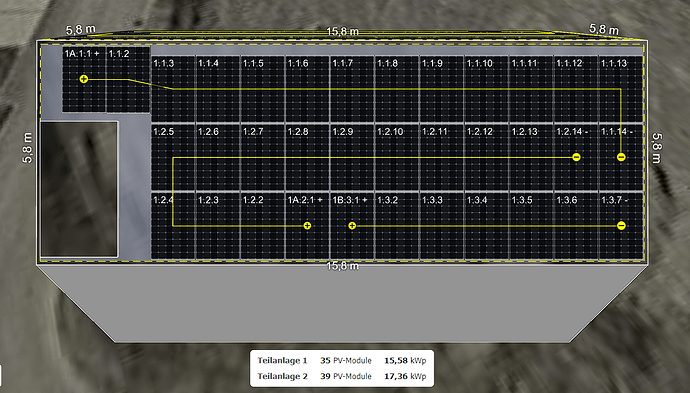Click the Teilanlage 1 summary row
This screenshot has width=690, height=393.
point(342,360)
